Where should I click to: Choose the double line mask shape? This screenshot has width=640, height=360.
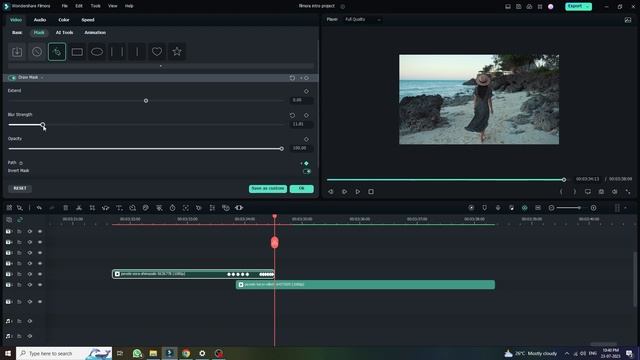(117, 52)
